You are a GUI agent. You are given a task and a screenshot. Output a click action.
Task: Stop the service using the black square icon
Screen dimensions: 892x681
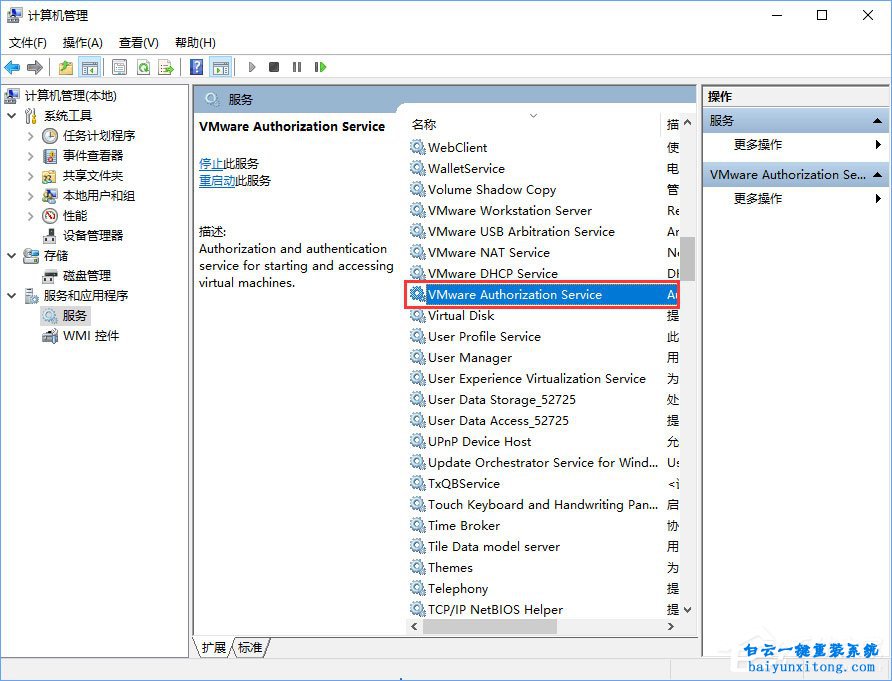(273, 67)
